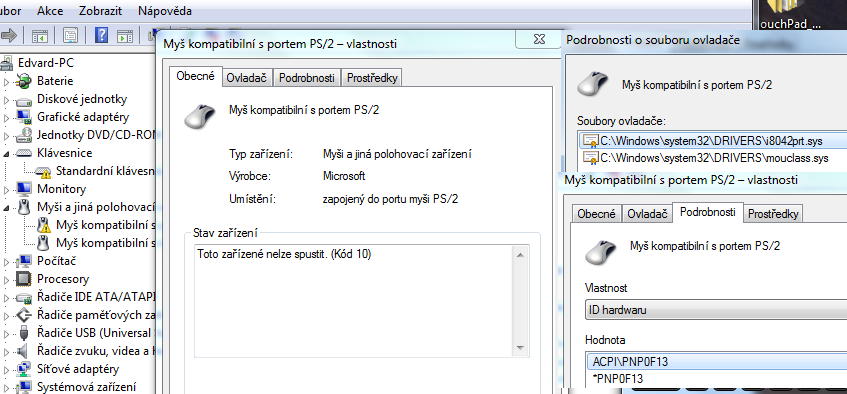Select Obecné tab in the ID hardwaru dialog

[x=596, y=213]
